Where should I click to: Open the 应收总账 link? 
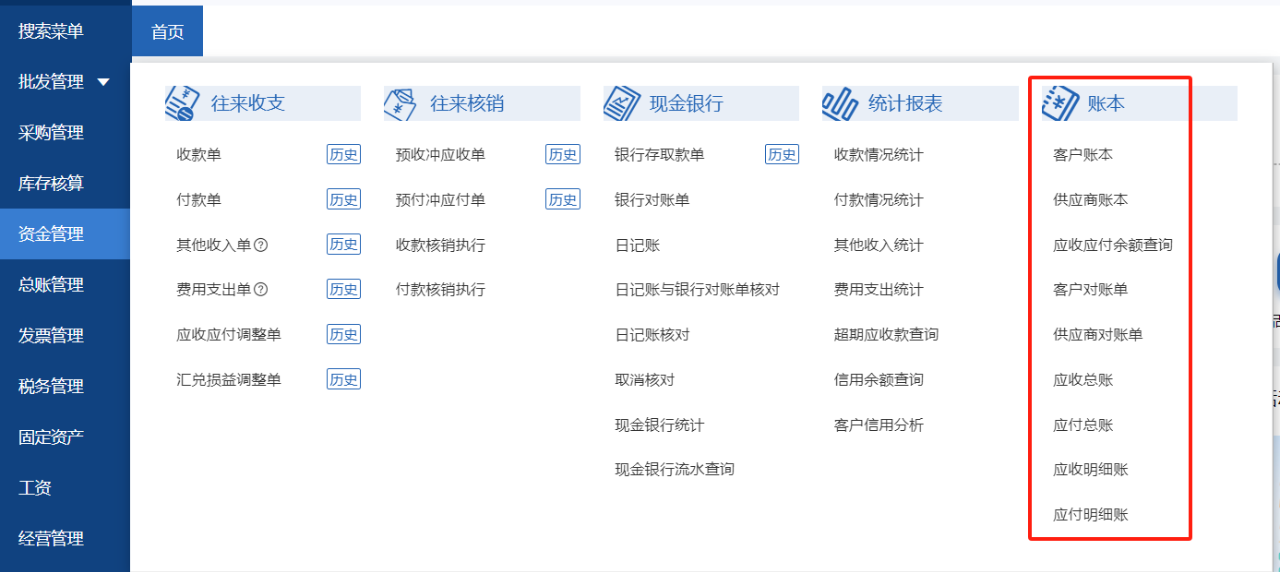click(1083, 380)
